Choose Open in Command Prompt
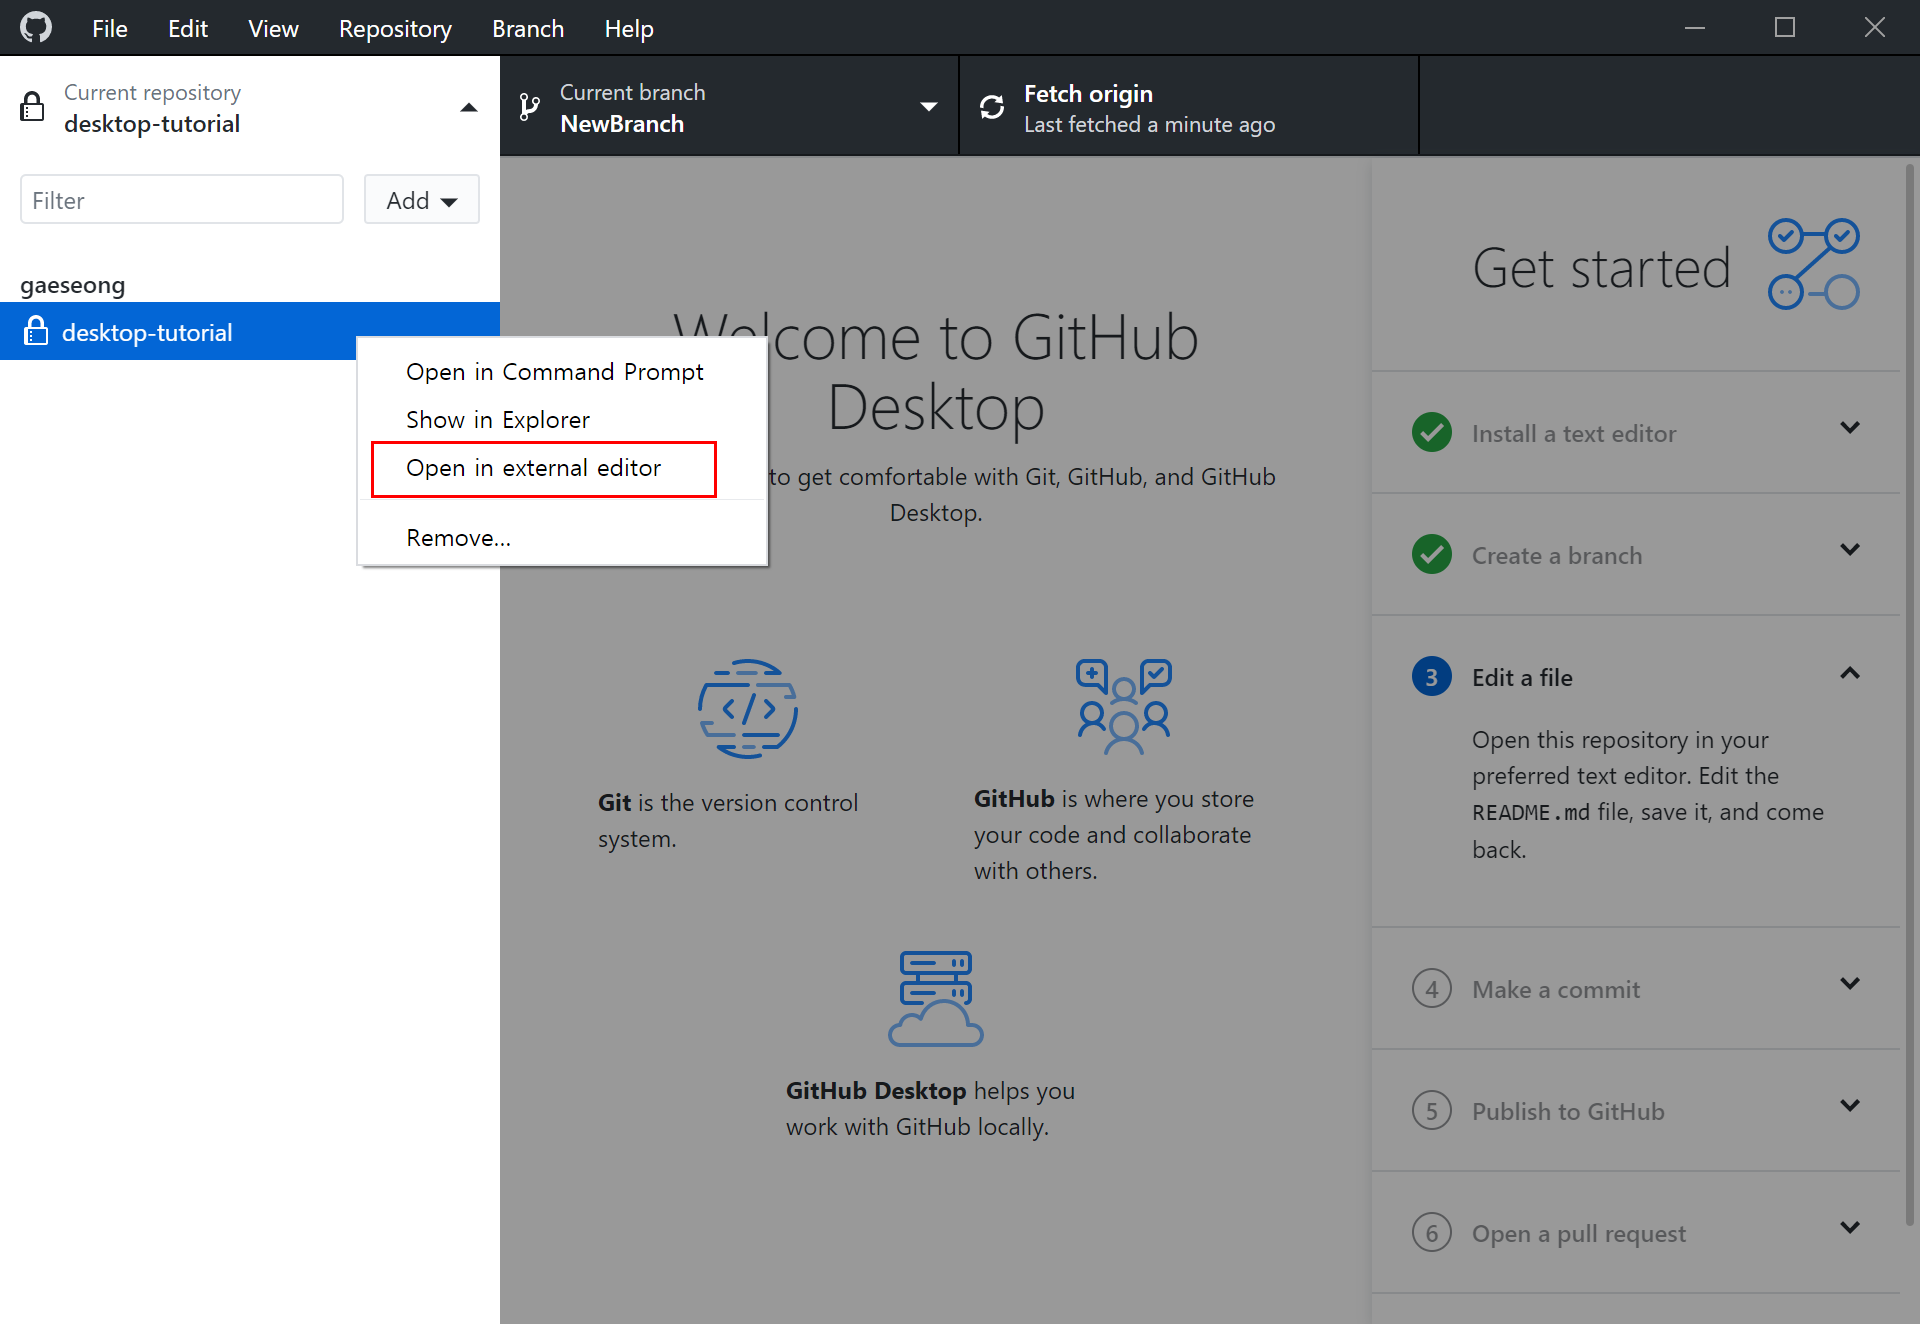Screen dimensions: 1920x1324 tap(562, 372)
